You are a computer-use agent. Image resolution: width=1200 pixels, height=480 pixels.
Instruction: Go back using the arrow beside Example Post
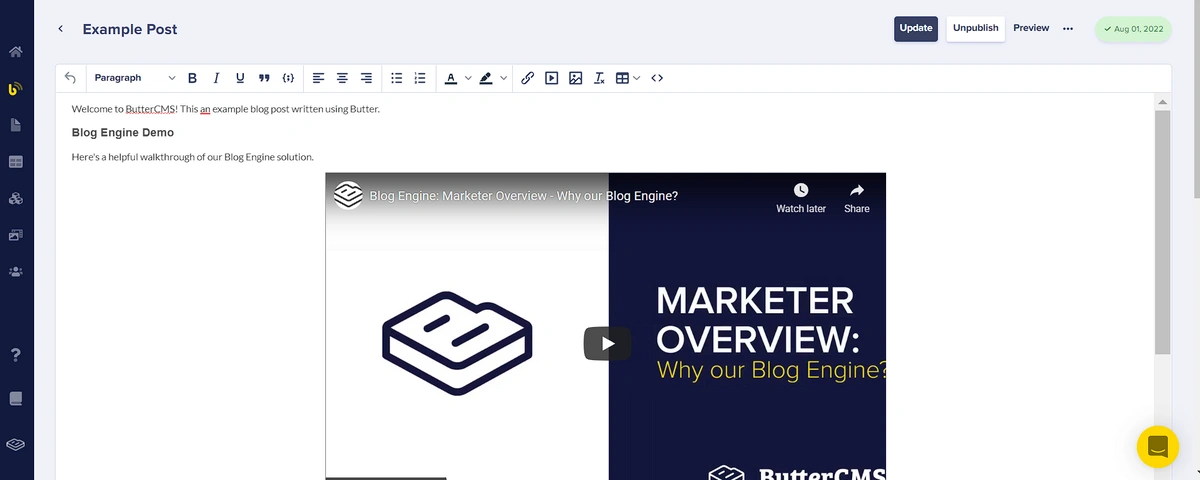60,29
